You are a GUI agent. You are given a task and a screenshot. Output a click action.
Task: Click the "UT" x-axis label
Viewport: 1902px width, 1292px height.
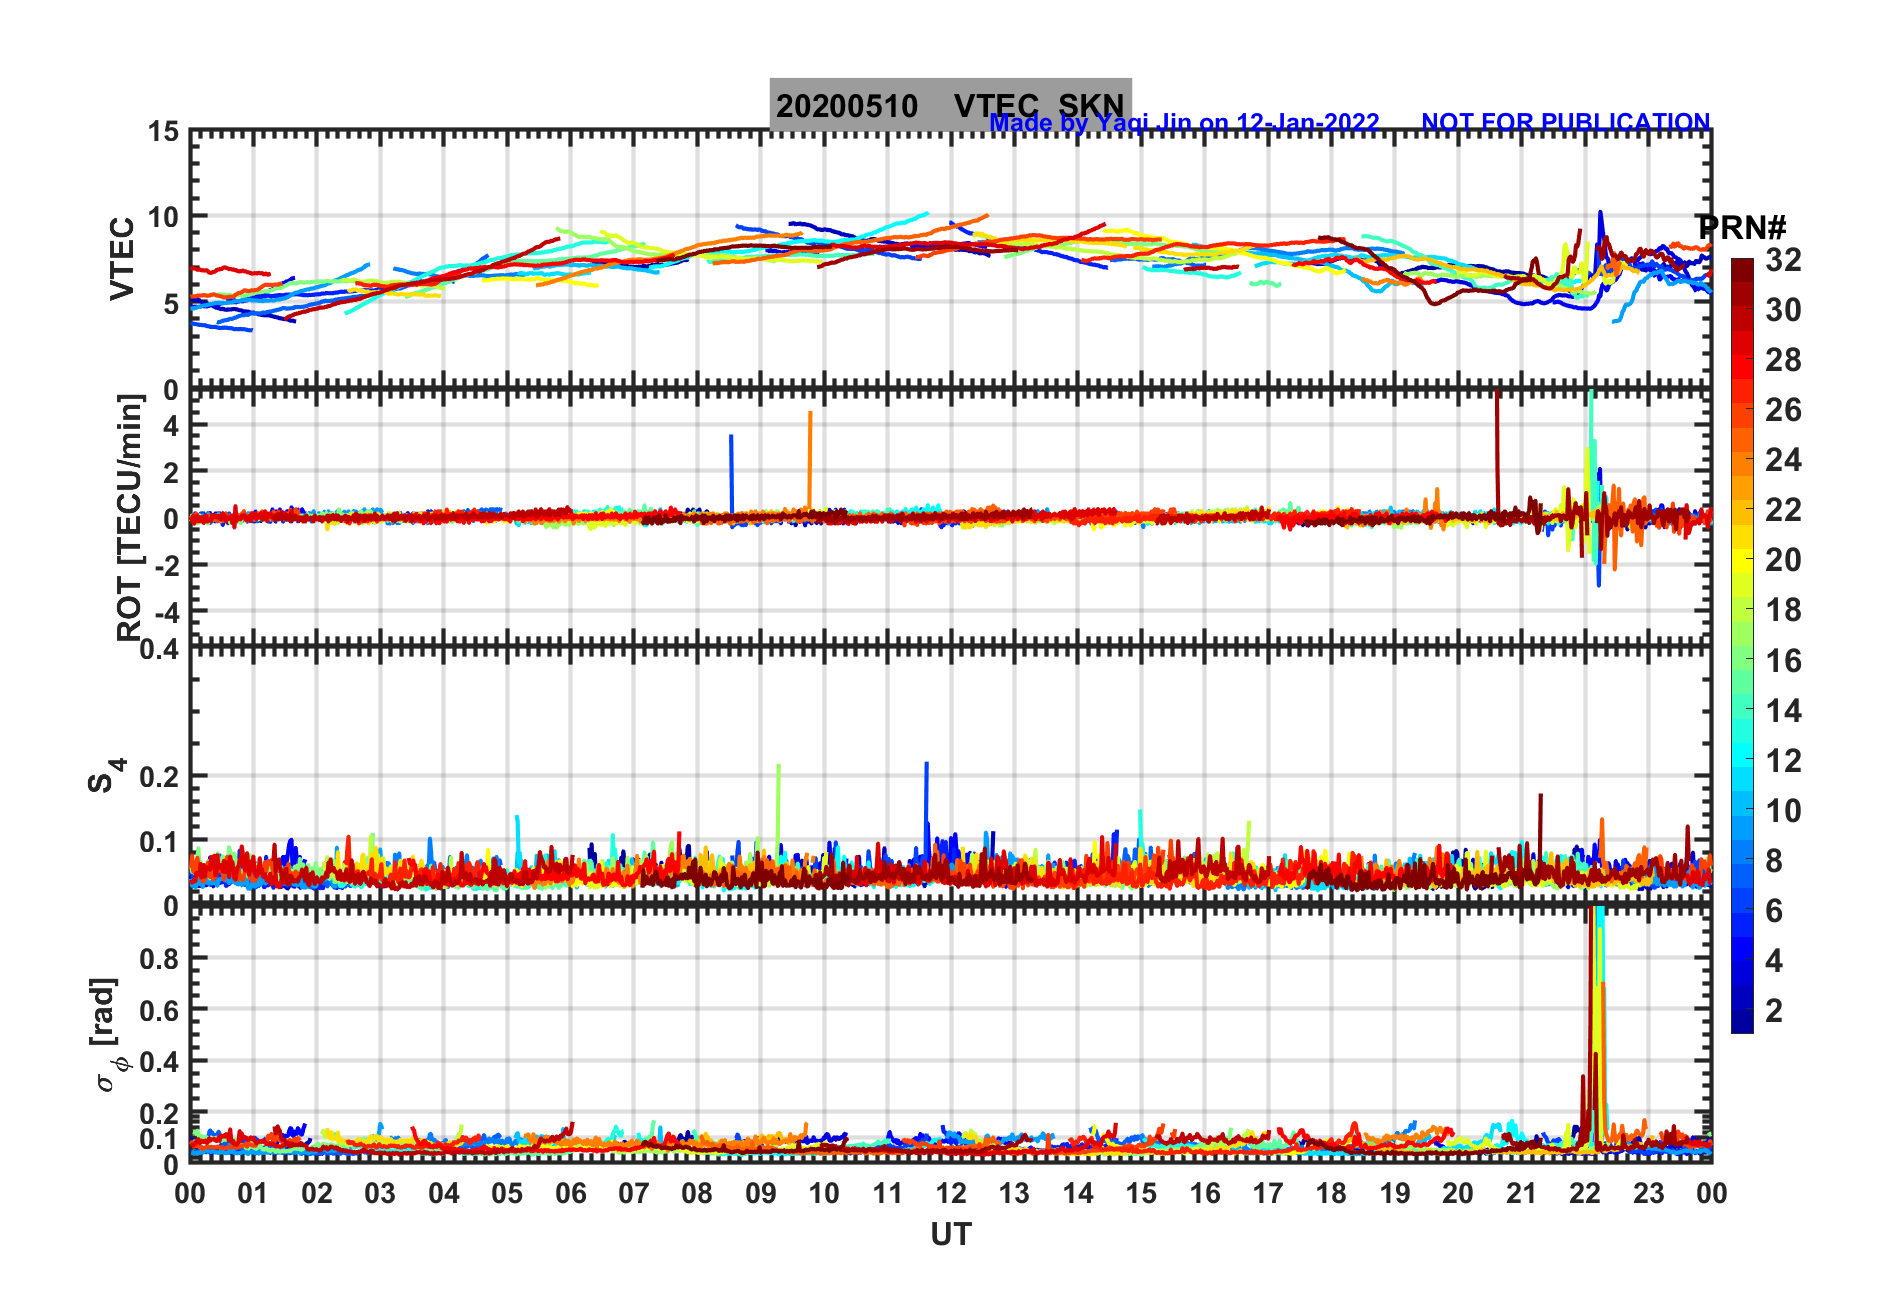coord(950,1235)
